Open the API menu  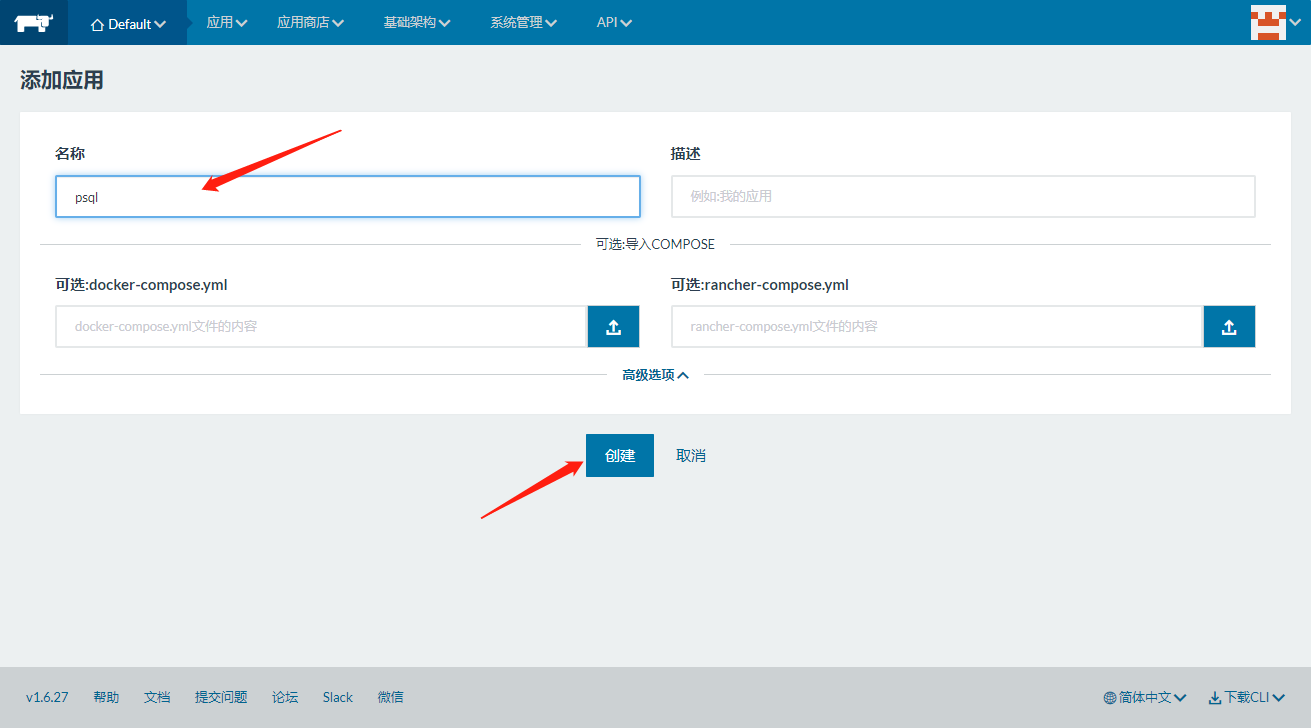(614, 23)
